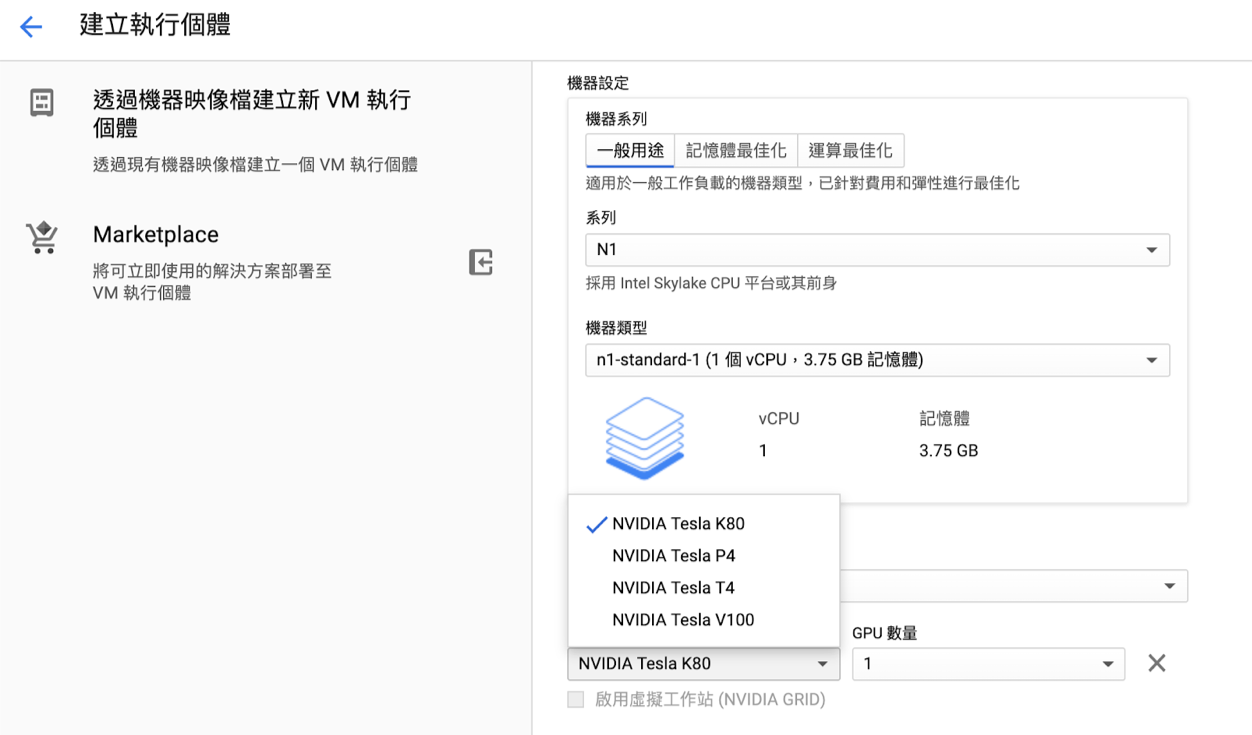Switch to the 記憶體最佳化 tab

point(736,151)
